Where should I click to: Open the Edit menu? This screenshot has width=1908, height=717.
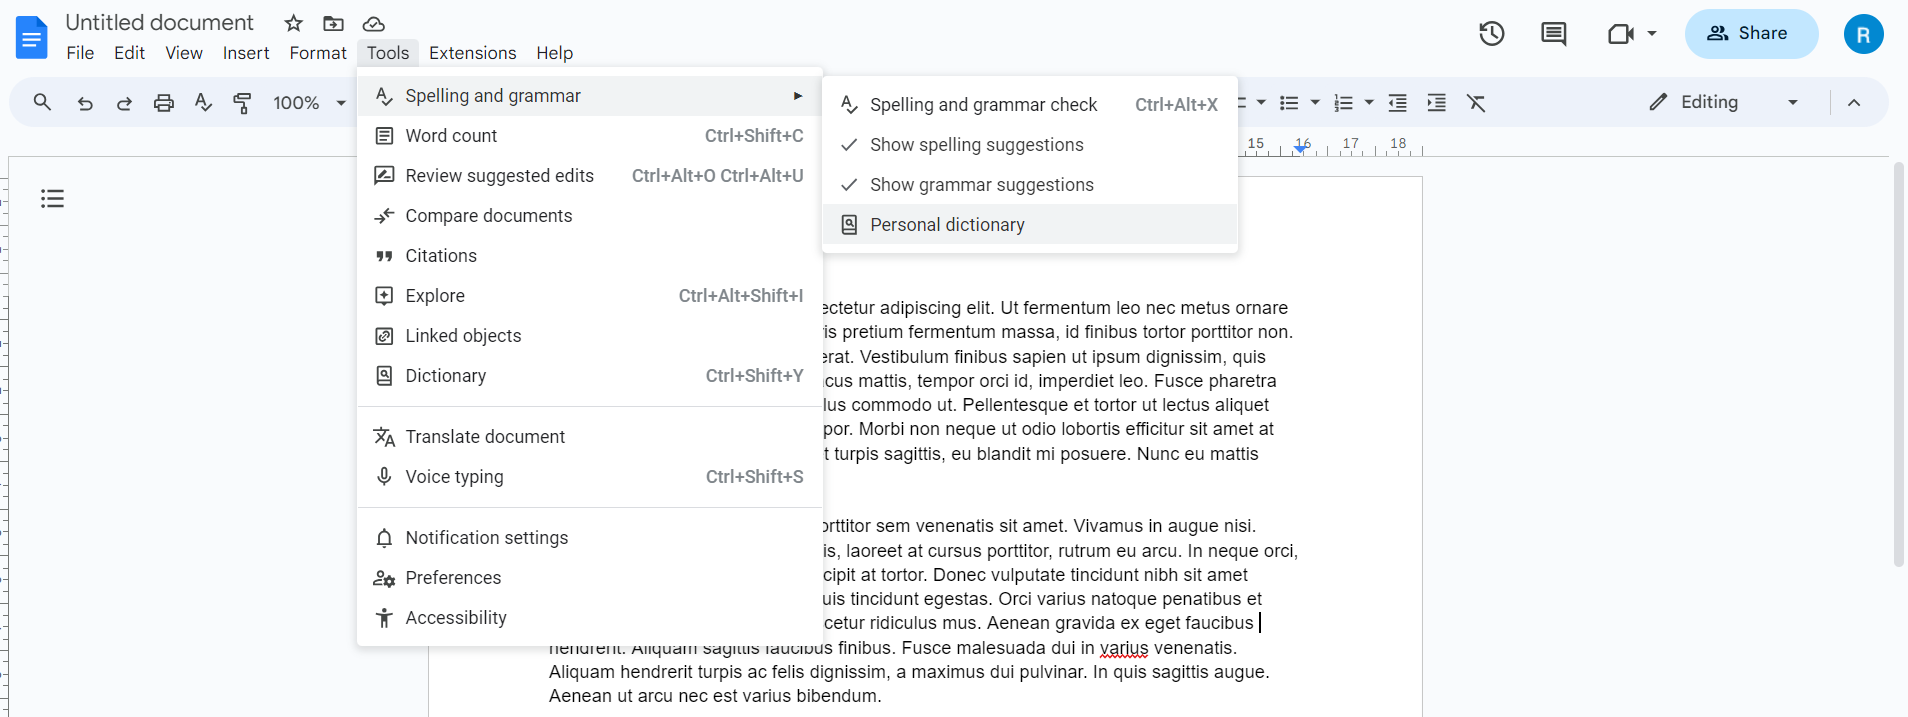[x=129, y=53]
